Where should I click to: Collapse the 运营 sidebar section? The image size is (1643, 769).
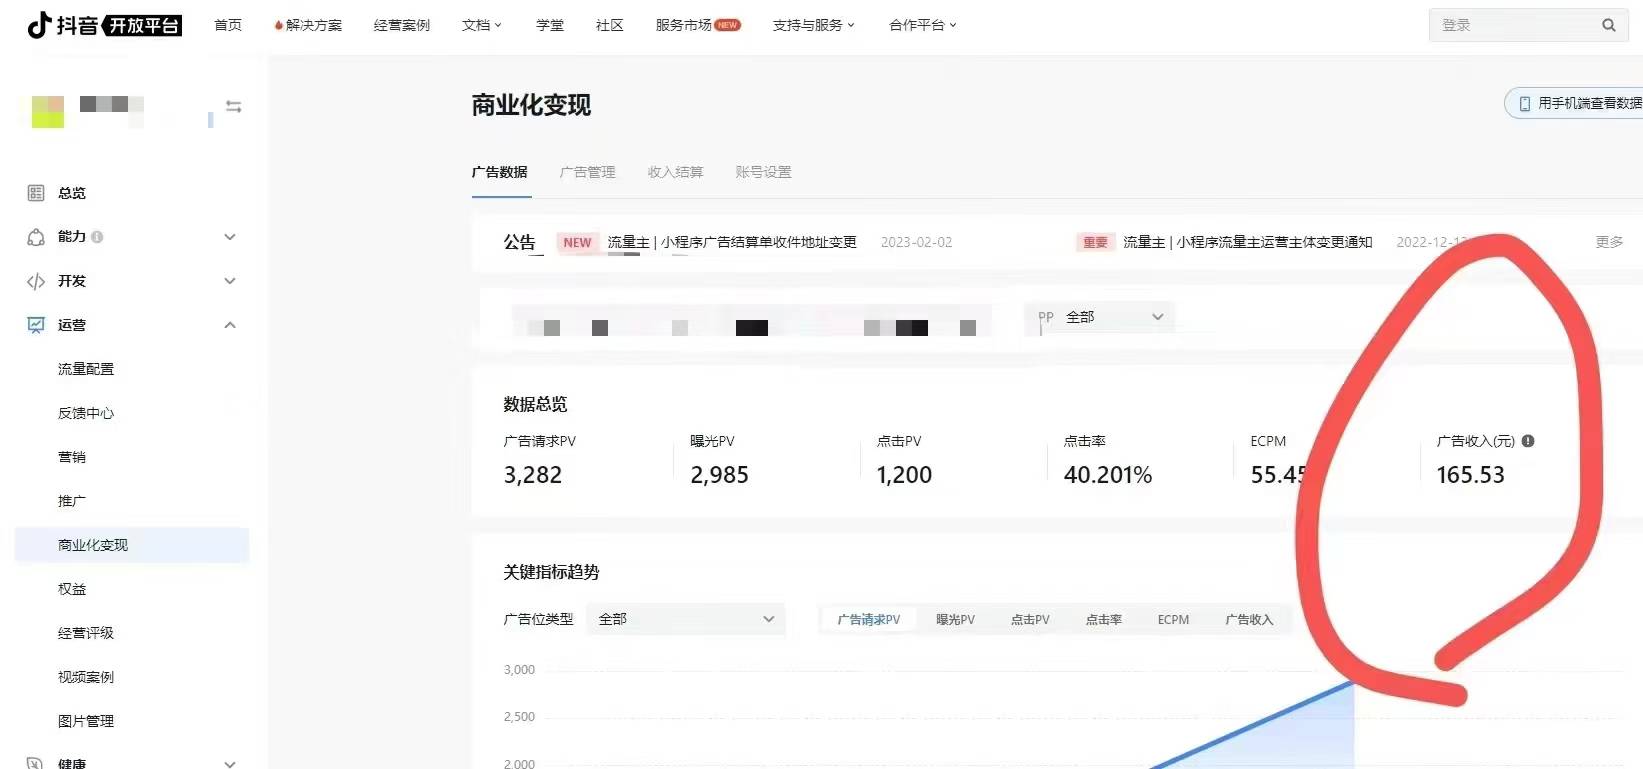[230, 325]
